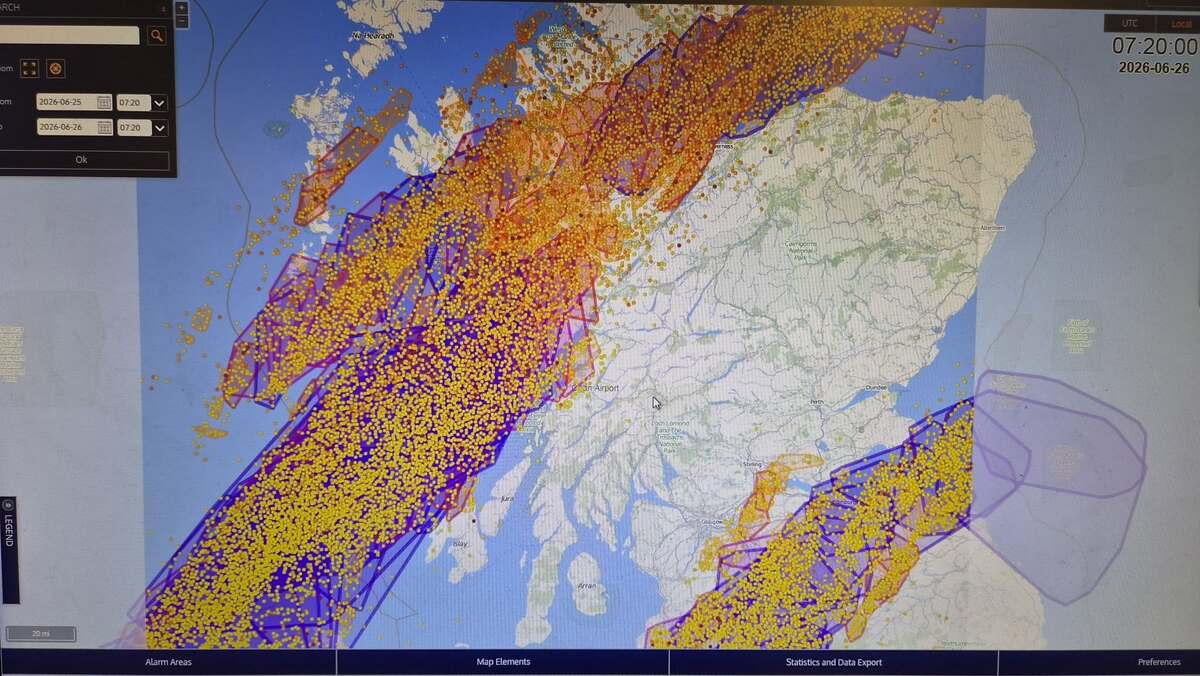The width and height of the screenshot is (1200, 676).
Task: Click the Dundee label on the map
Action: click(x=877, y=387)
